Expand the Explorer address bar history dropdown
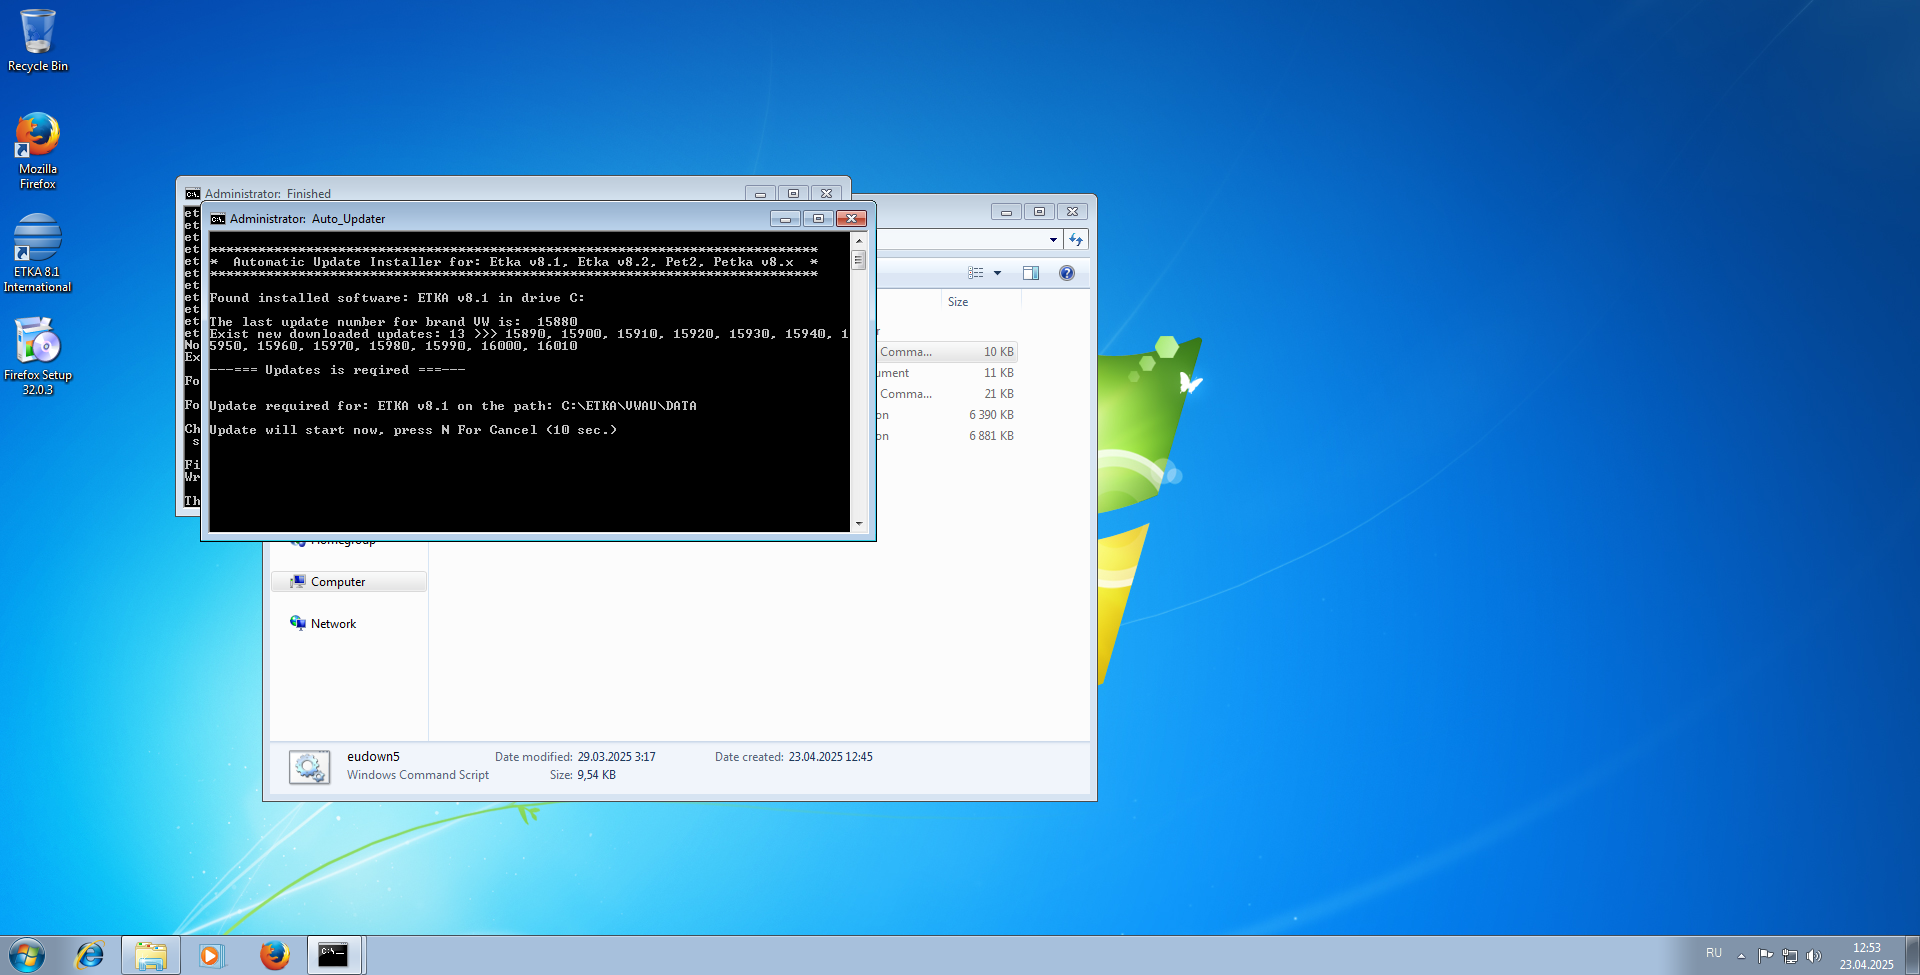The image size is (1920, 975). pyautogui.click(x=1053, y=240)
